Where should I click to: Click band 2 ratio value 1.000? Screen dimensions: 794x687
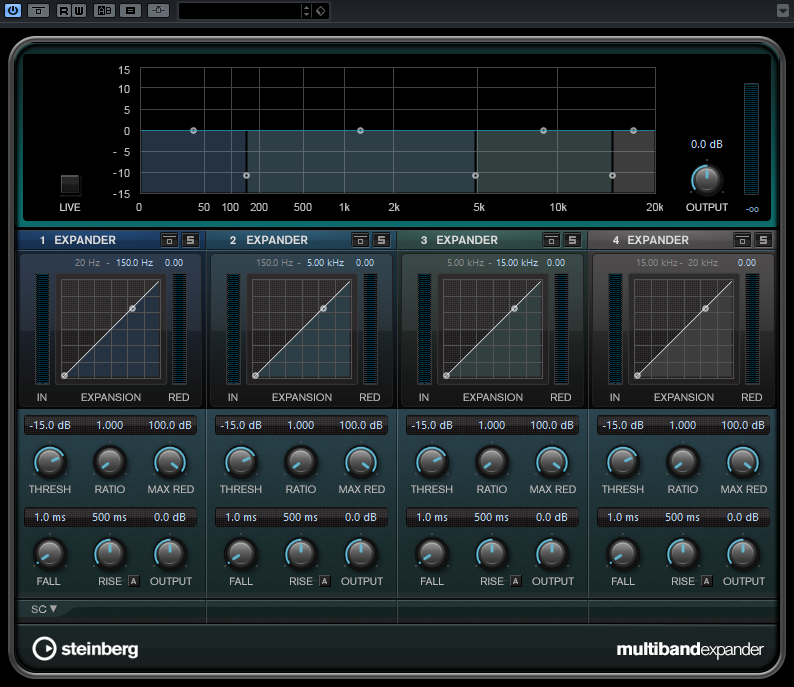301,425
